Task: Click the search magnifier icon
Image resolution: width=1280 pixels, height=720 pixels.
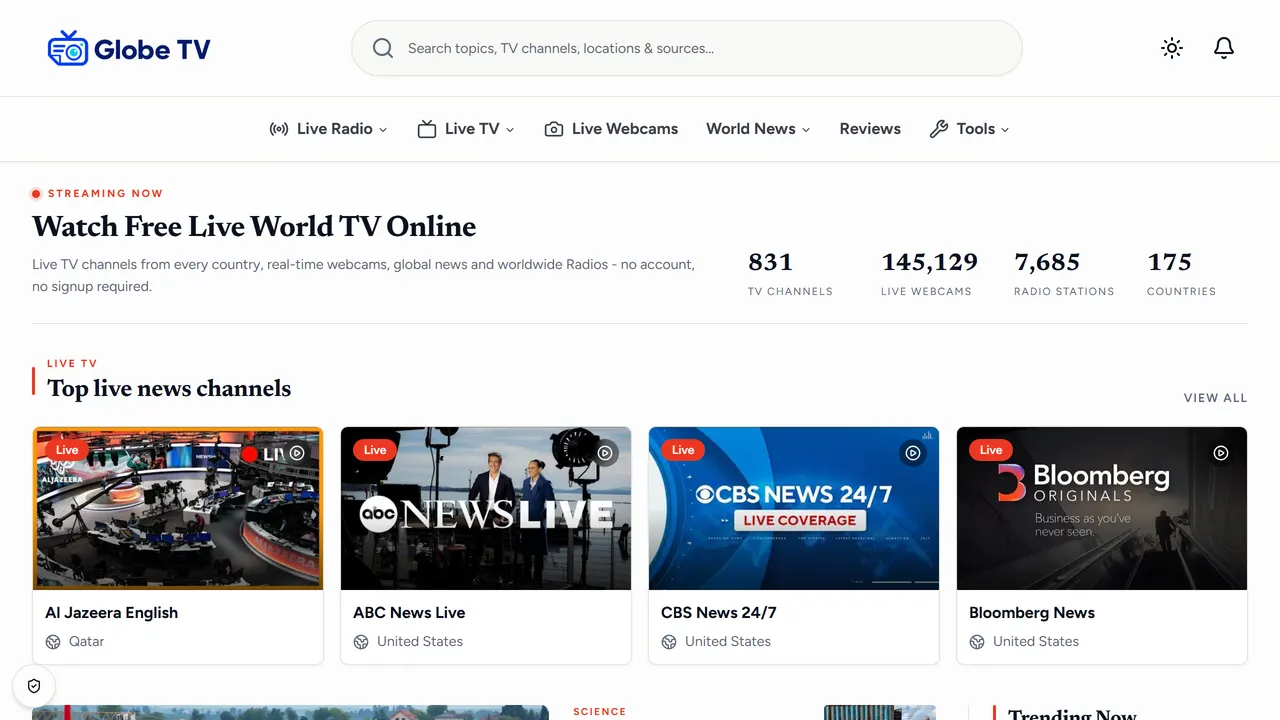Action: pos(383,48)
